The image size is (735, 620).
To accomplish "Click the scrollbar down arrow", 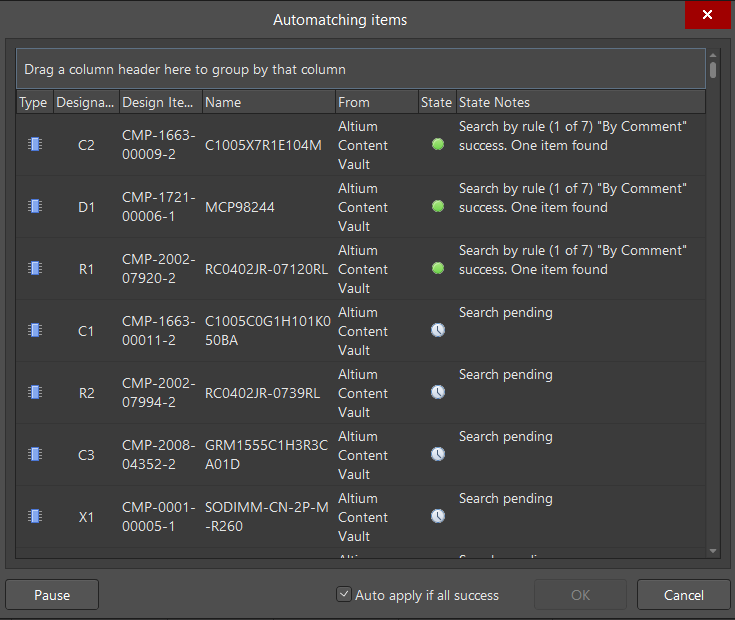I will (713, 551).
